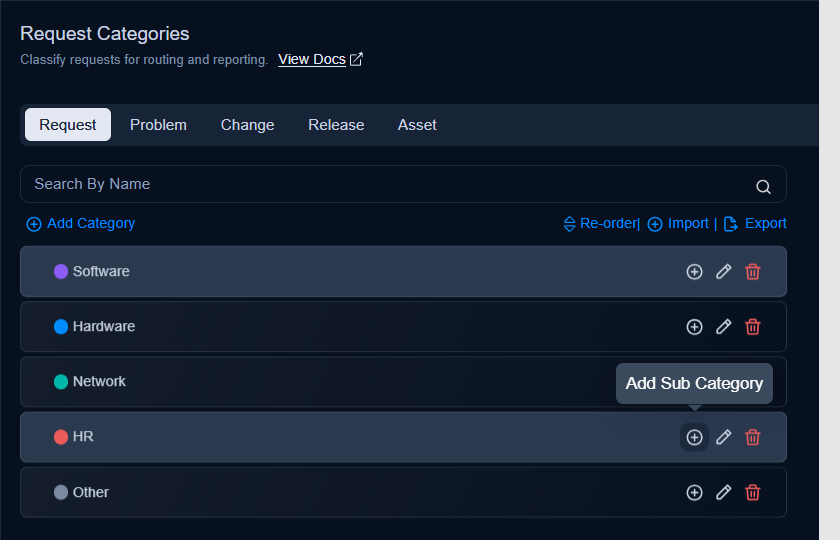Click the blue Hardware color dot
The height and width of the screenshot is (540, 840).
click(x=61, y=327)
